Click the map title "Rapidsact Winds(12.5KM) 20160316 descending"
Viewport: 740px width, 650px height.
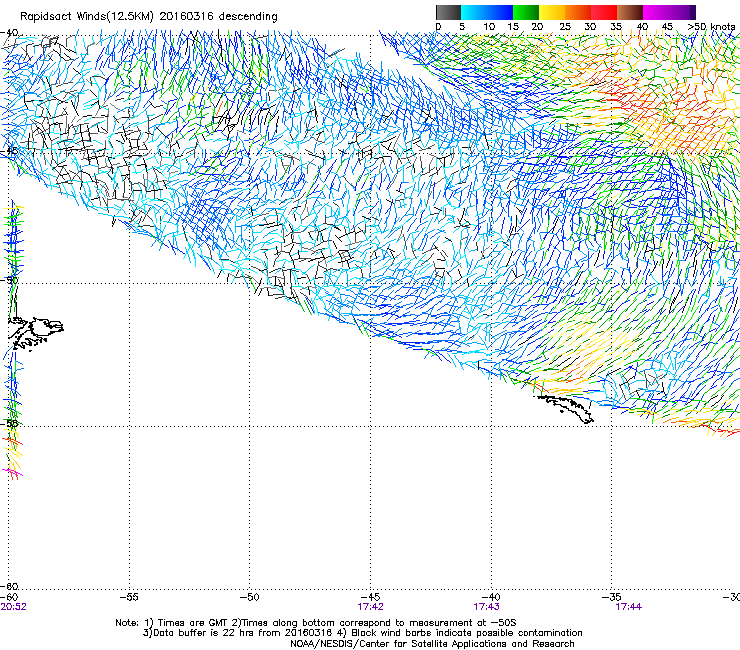click(x=149, y=17)
